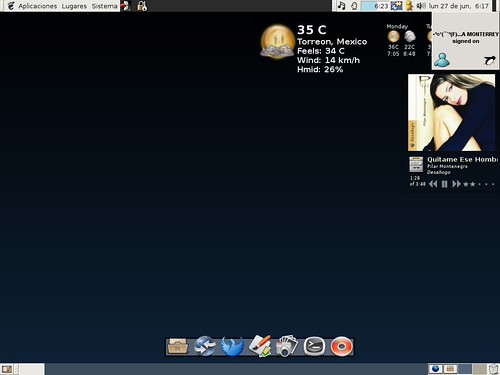Click Monday's 36C daytime forecast icon
Screen dimensions: 500x375
point(393,36)
